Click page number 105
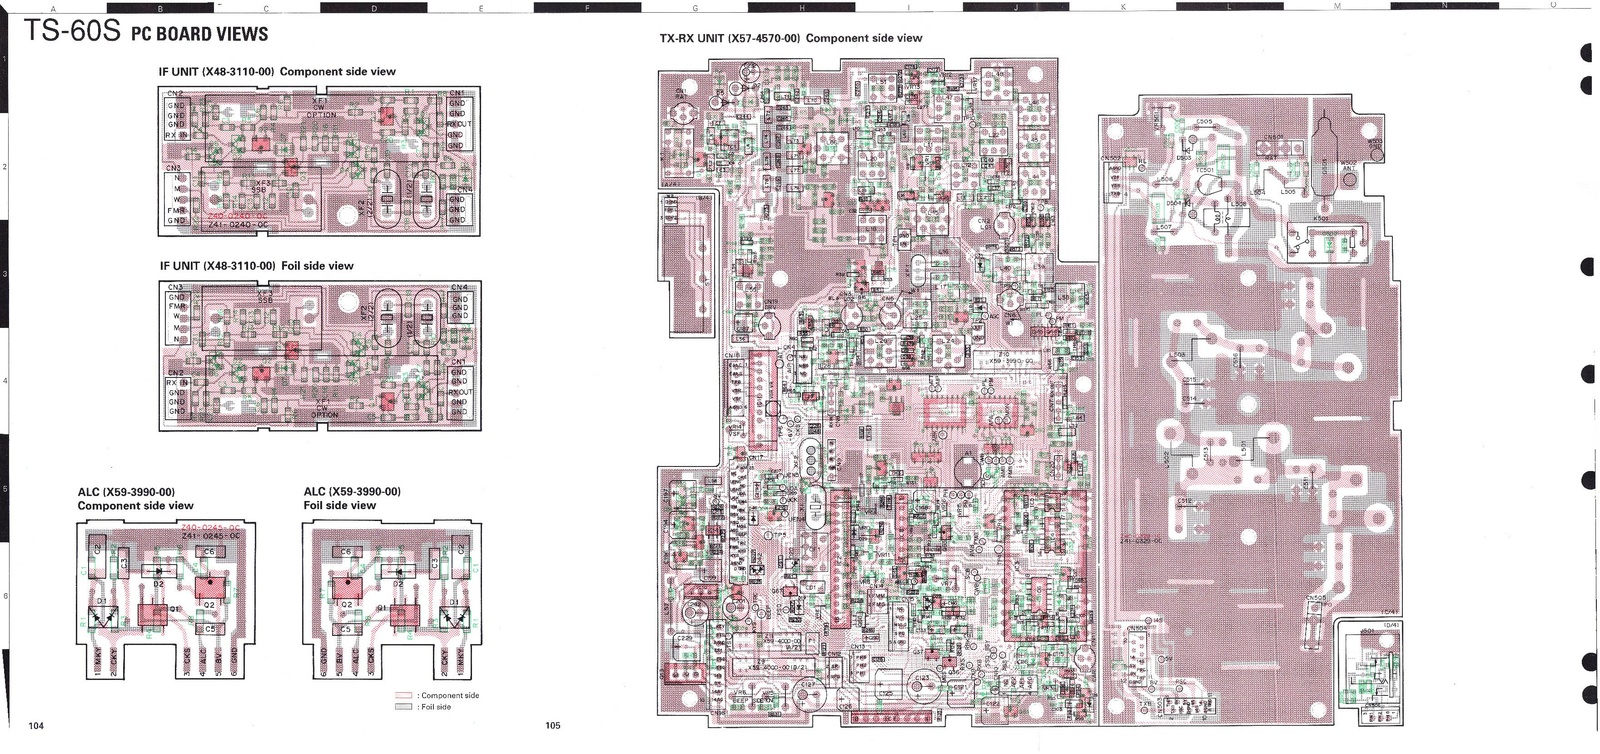This screenshot has width=1600, height=754. tap(553, 726)
